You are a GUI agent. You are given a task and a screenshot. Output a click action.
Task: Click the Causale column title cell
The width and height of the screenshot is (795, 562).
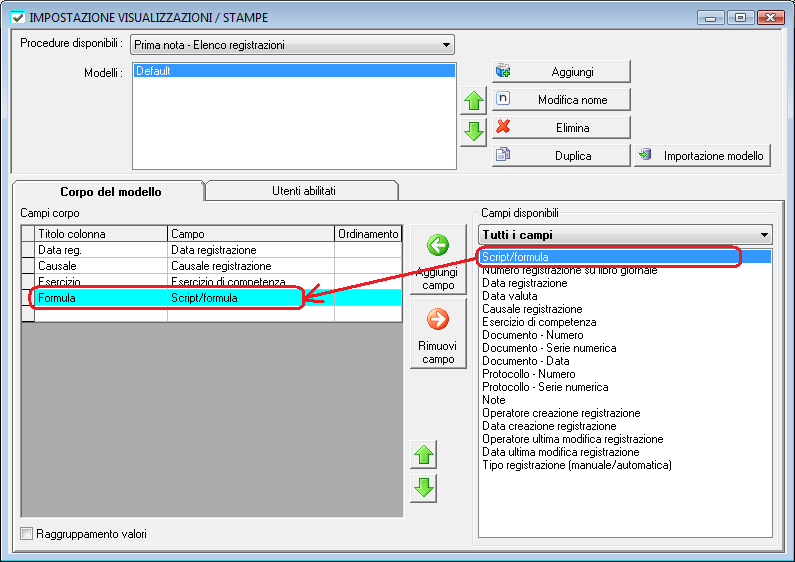pyautogui.click(x=101, y=266)
